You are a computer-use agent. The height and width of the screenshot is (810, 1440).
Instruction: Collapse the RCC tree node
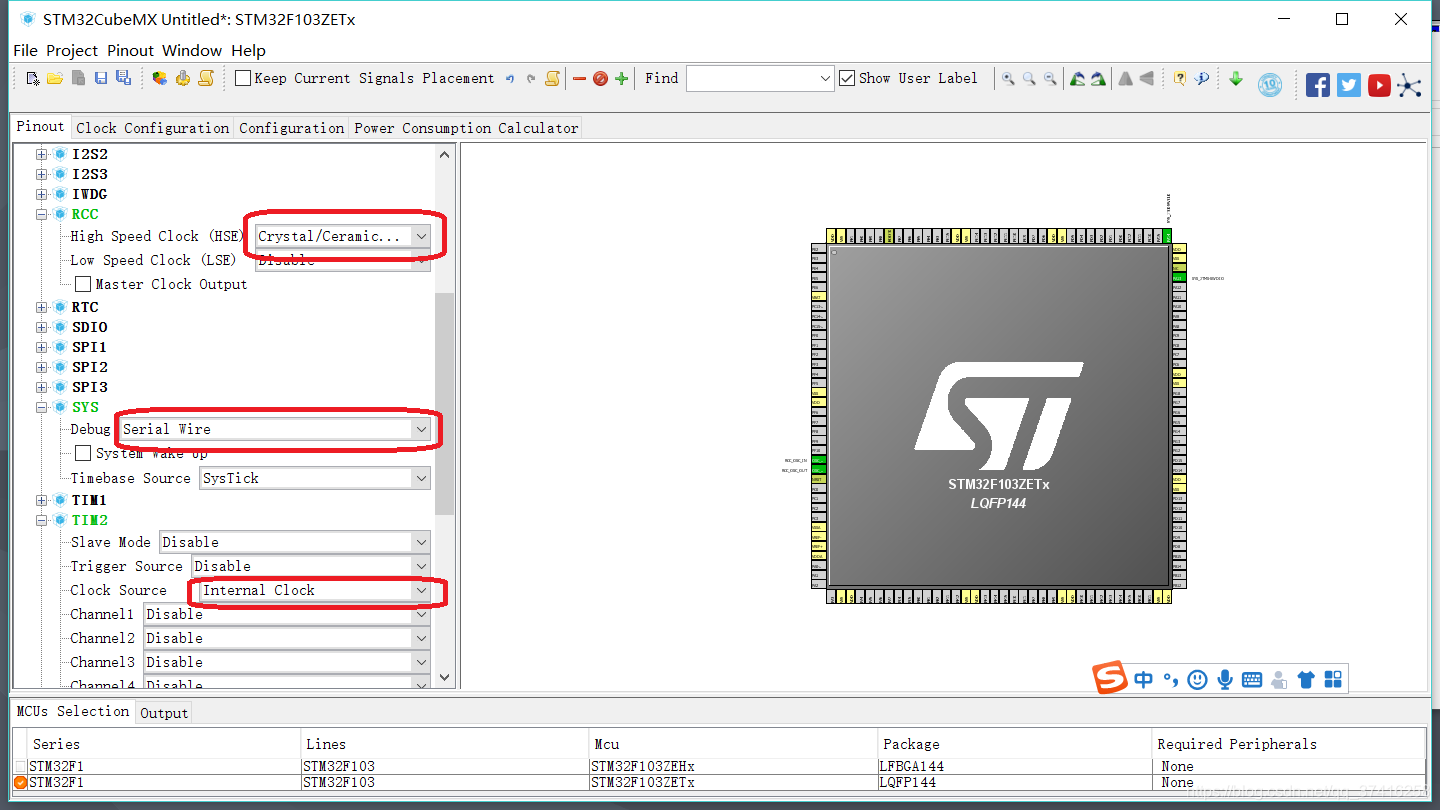pos(42,214)
